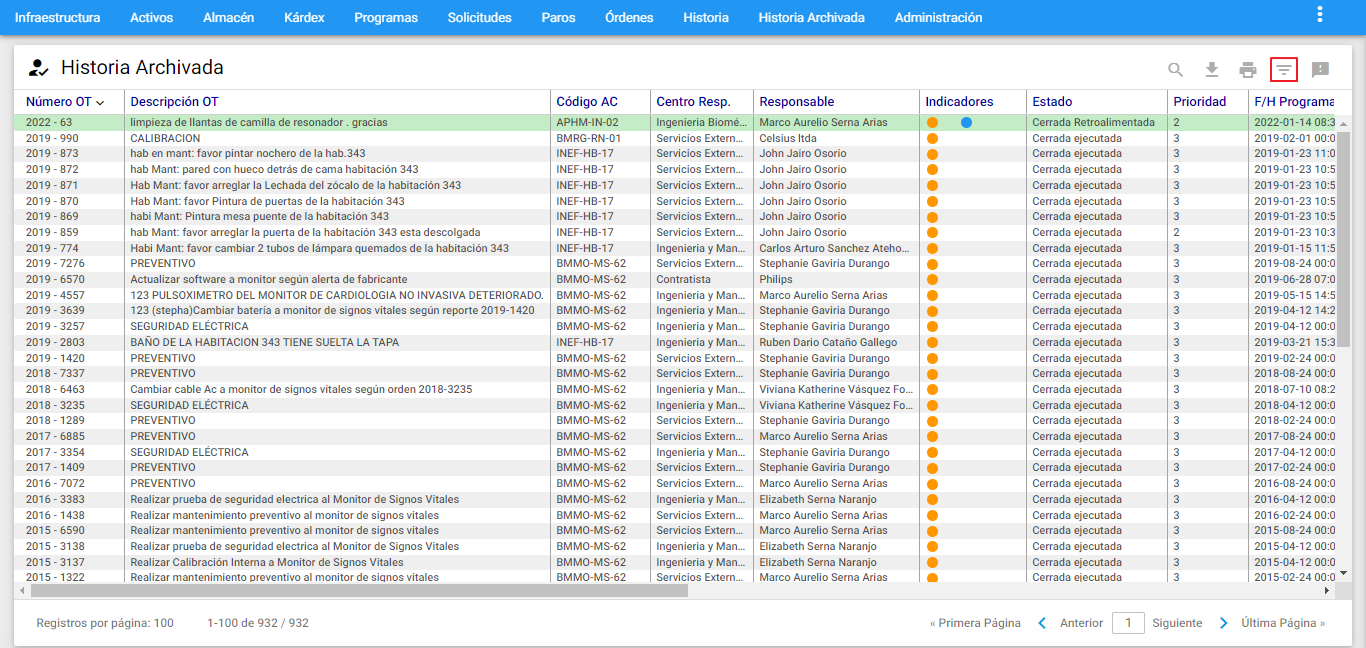Select Historia Archivada menu item
Image resolution: width=1366 pixels, height=648 pixels.
pos(811,18)
